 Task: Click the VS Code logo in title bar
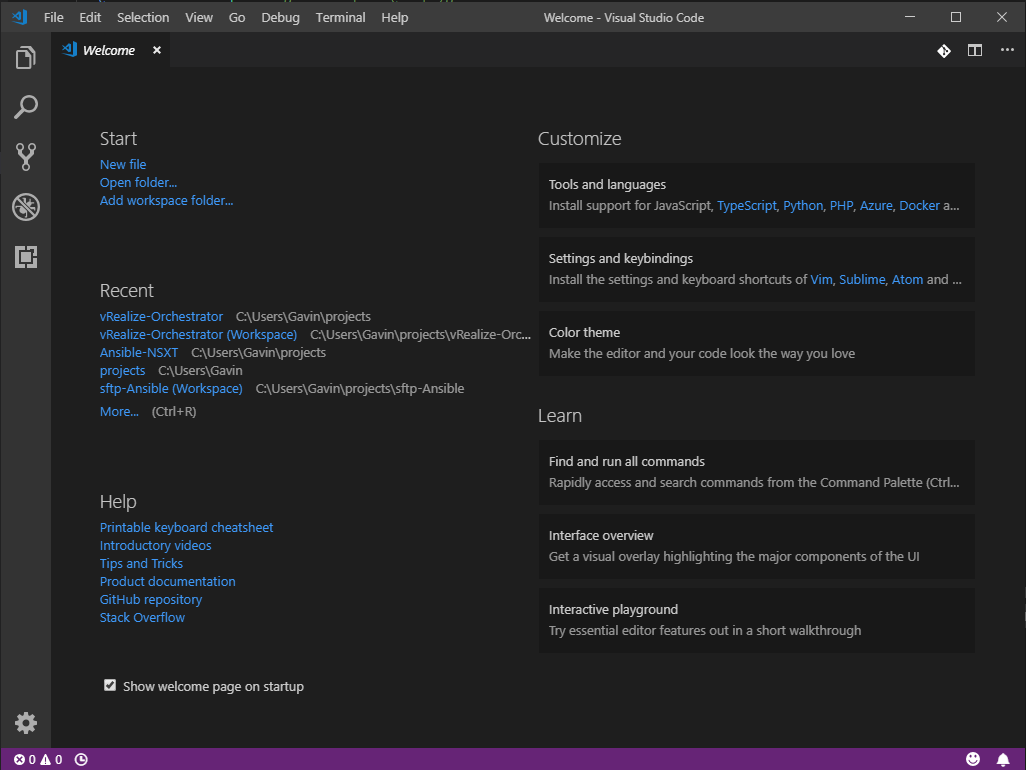20,17
